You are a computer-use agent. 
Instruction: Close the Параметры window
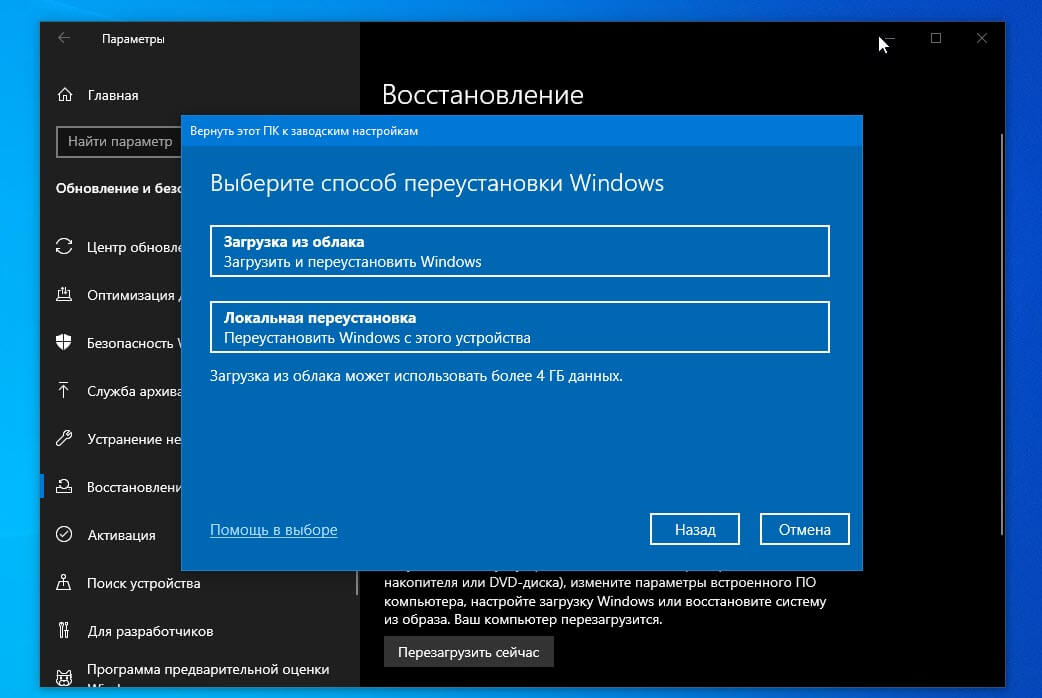point(982,39)
